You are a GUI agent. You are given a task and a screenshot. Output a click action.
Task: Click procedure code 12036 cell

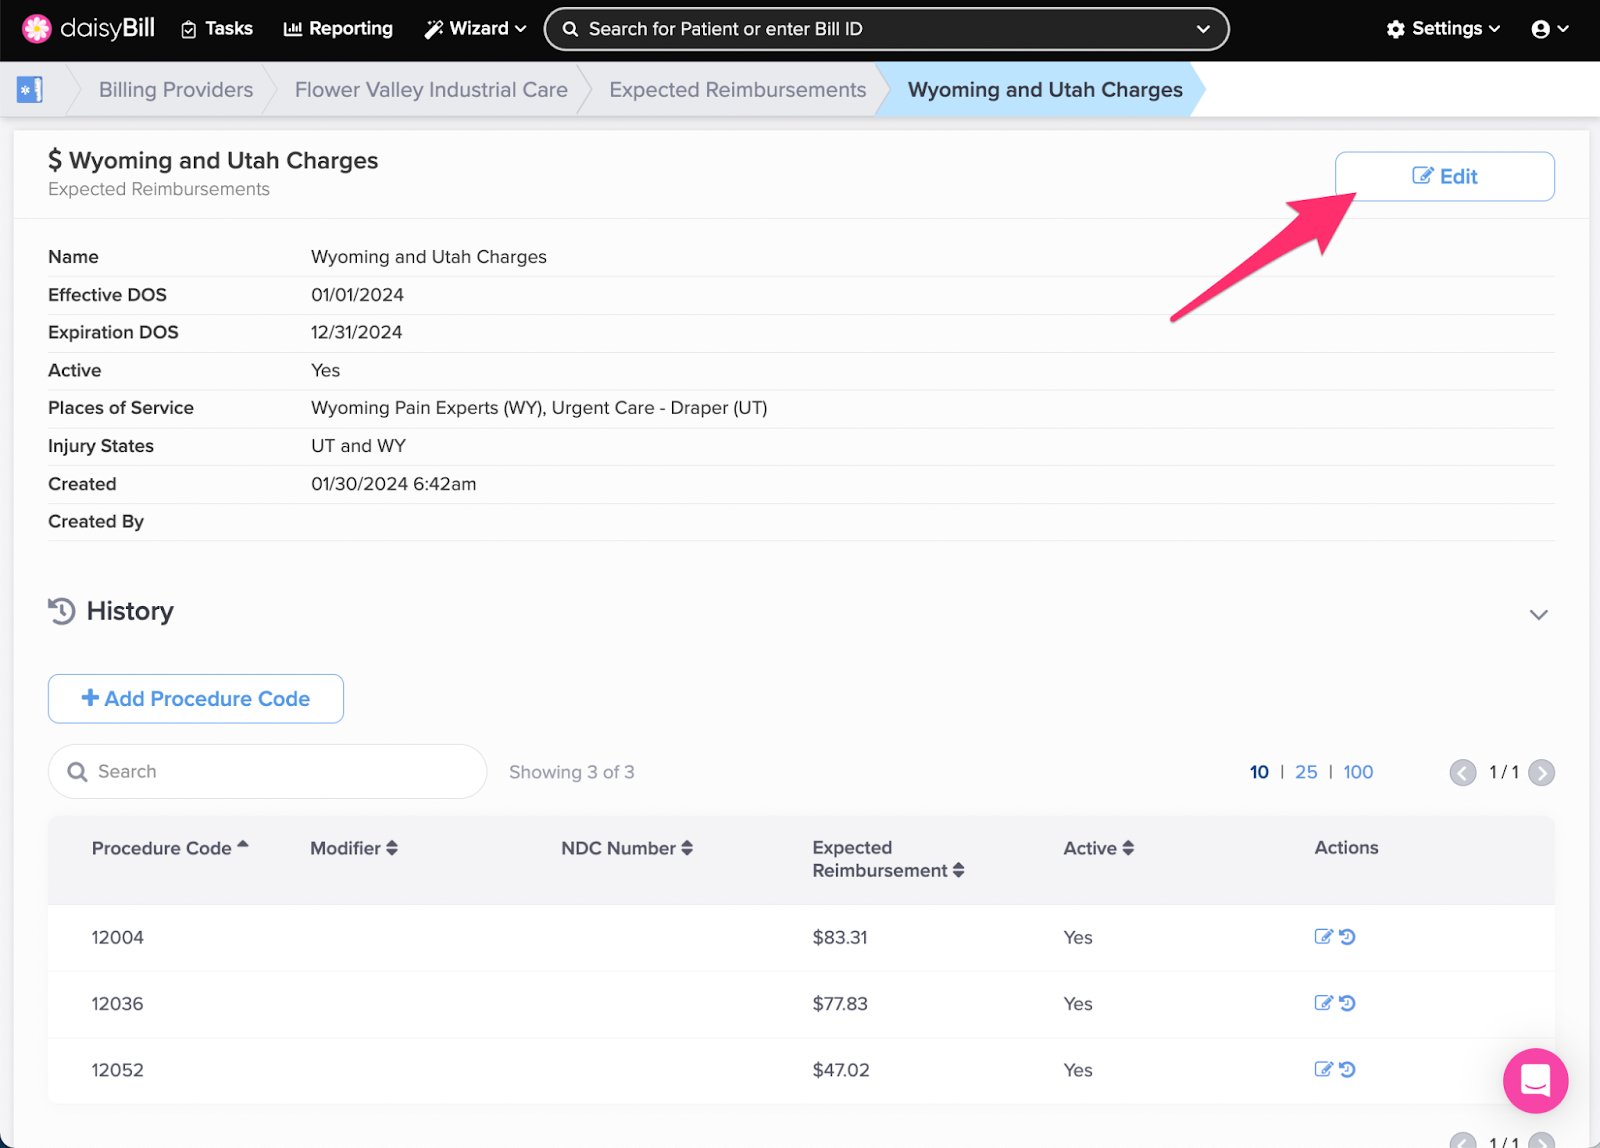(118, 1003)
